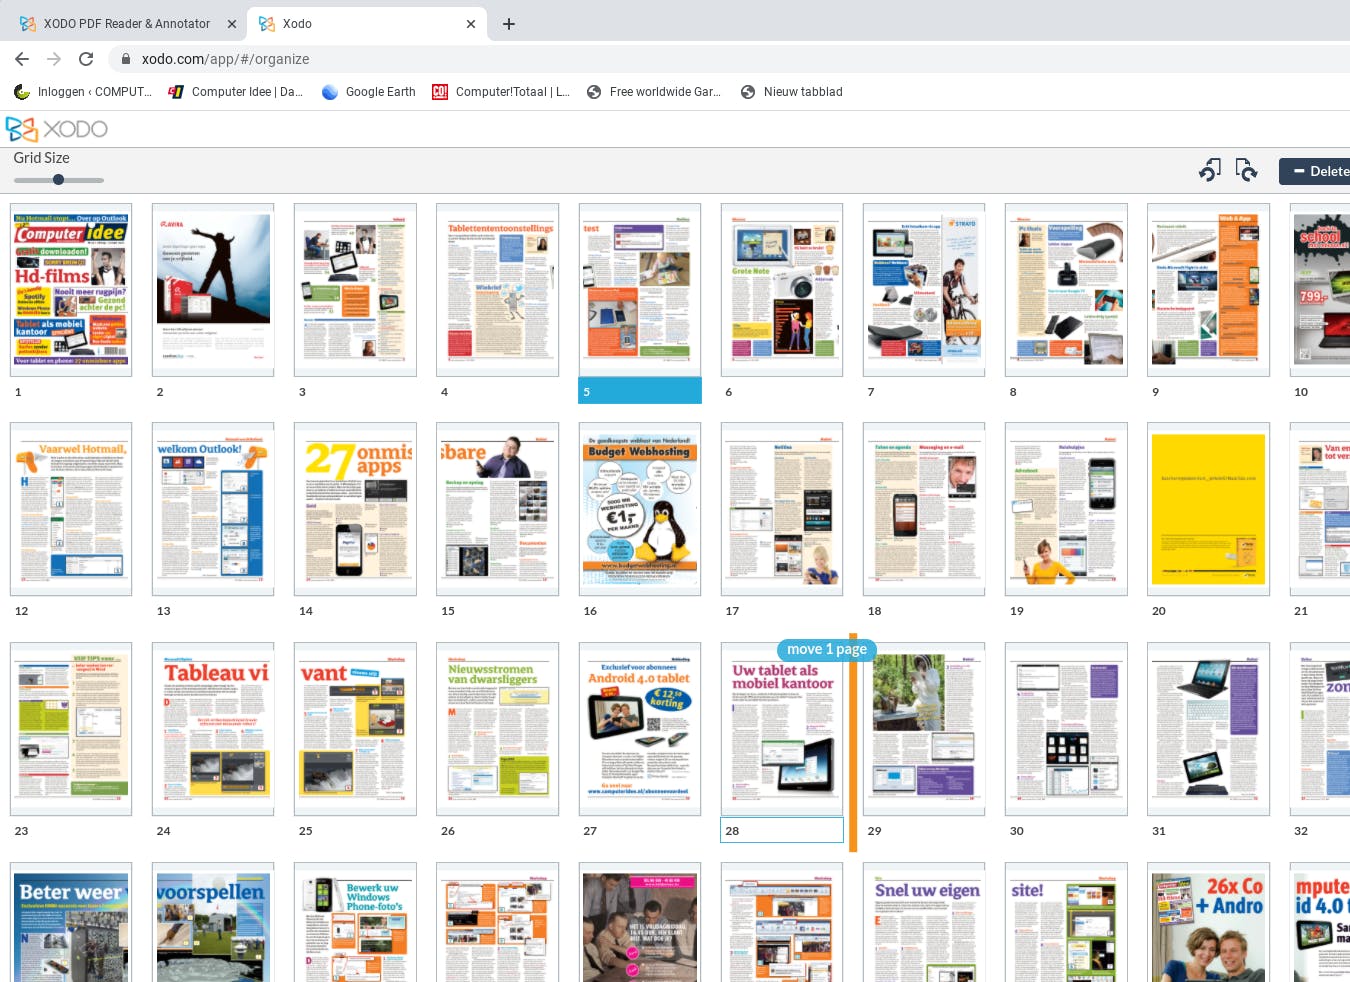Select the yellow page 20 thumbnail
This screenshot has width=1350, height=982.
pyautogui.click(x=1208, y=509)
